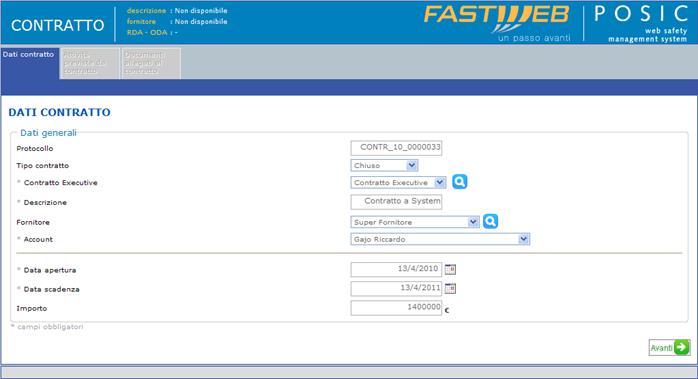
Task: Expand the Super Fornitore dropdown
Action: coord(415,222)
